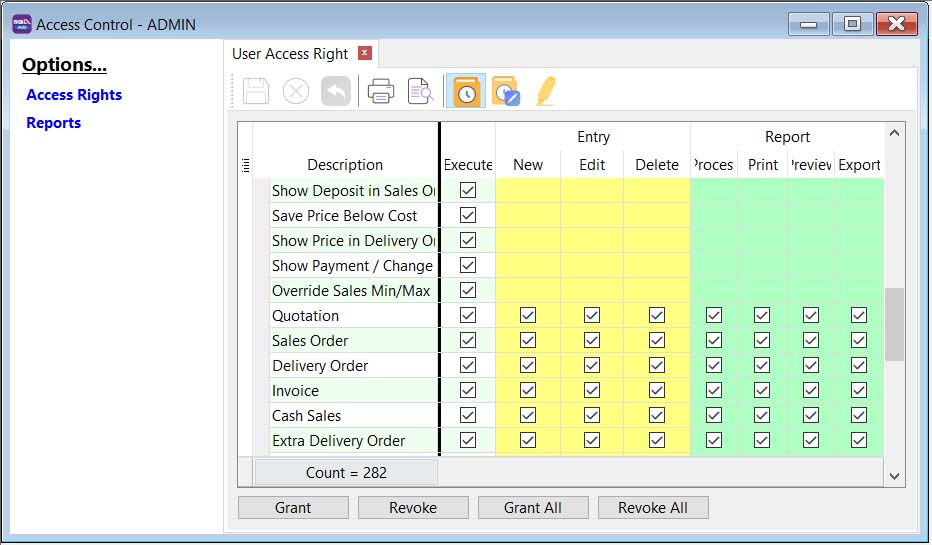The height and width of the screenshot is (545, 932).
Task: Disable Export checkbox for Cash Sales
Action: [x=858, y=416]
